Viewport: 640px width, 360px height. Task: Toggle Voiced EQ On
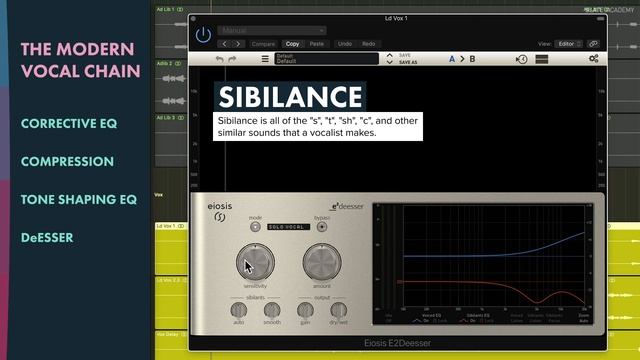tap(426, 321)
